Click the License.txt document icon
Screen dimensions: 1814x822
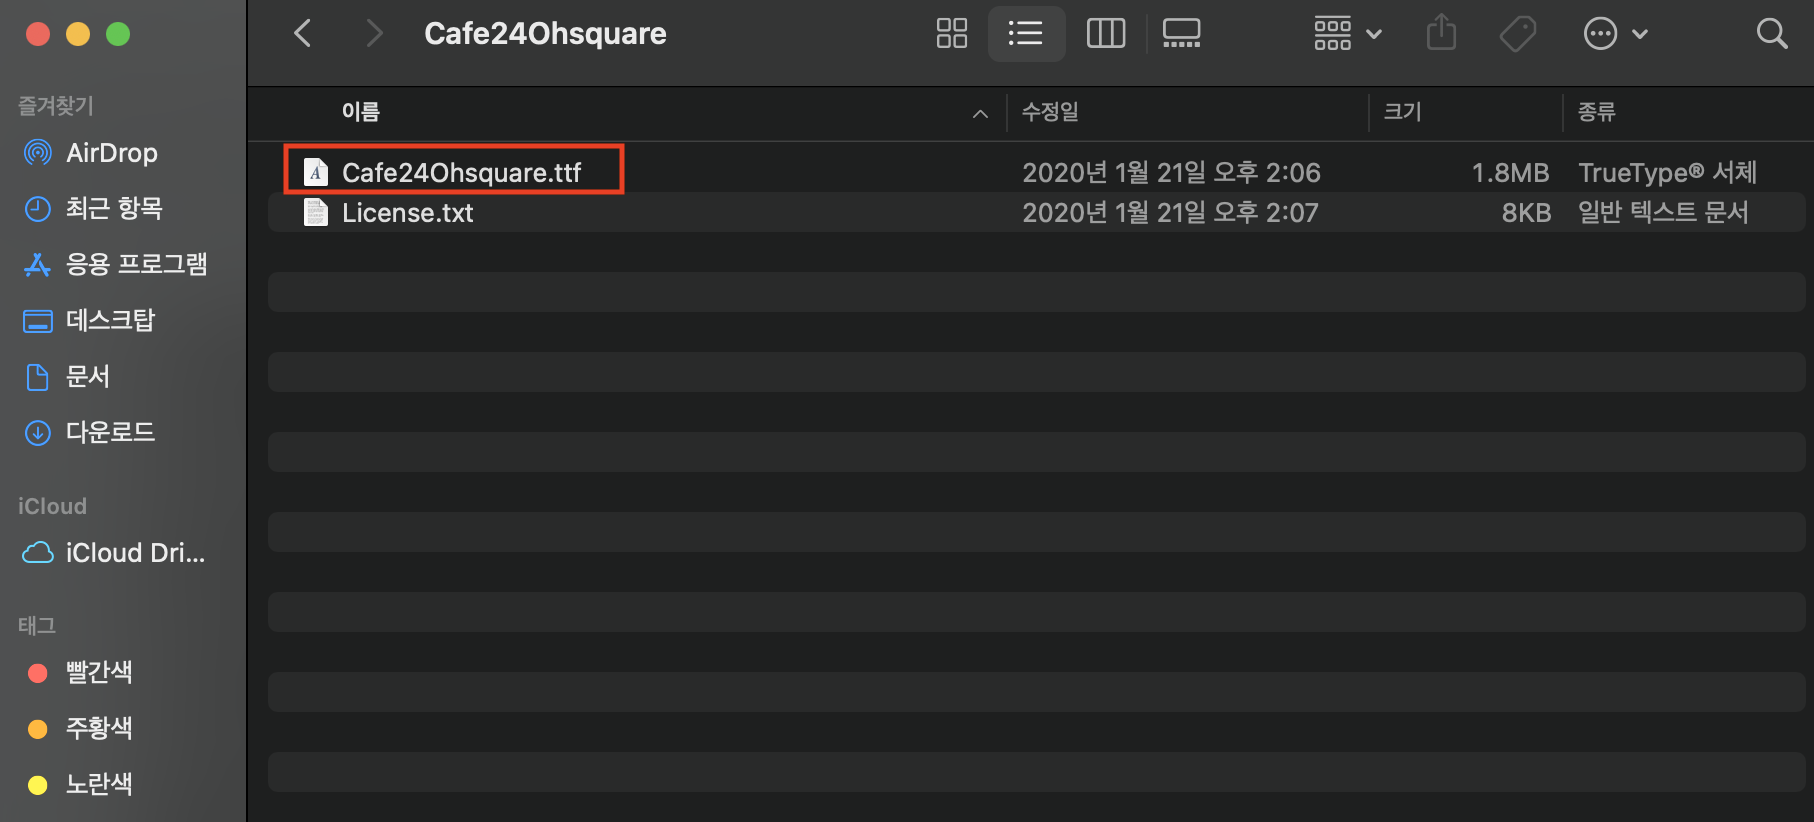pos(316,212)
